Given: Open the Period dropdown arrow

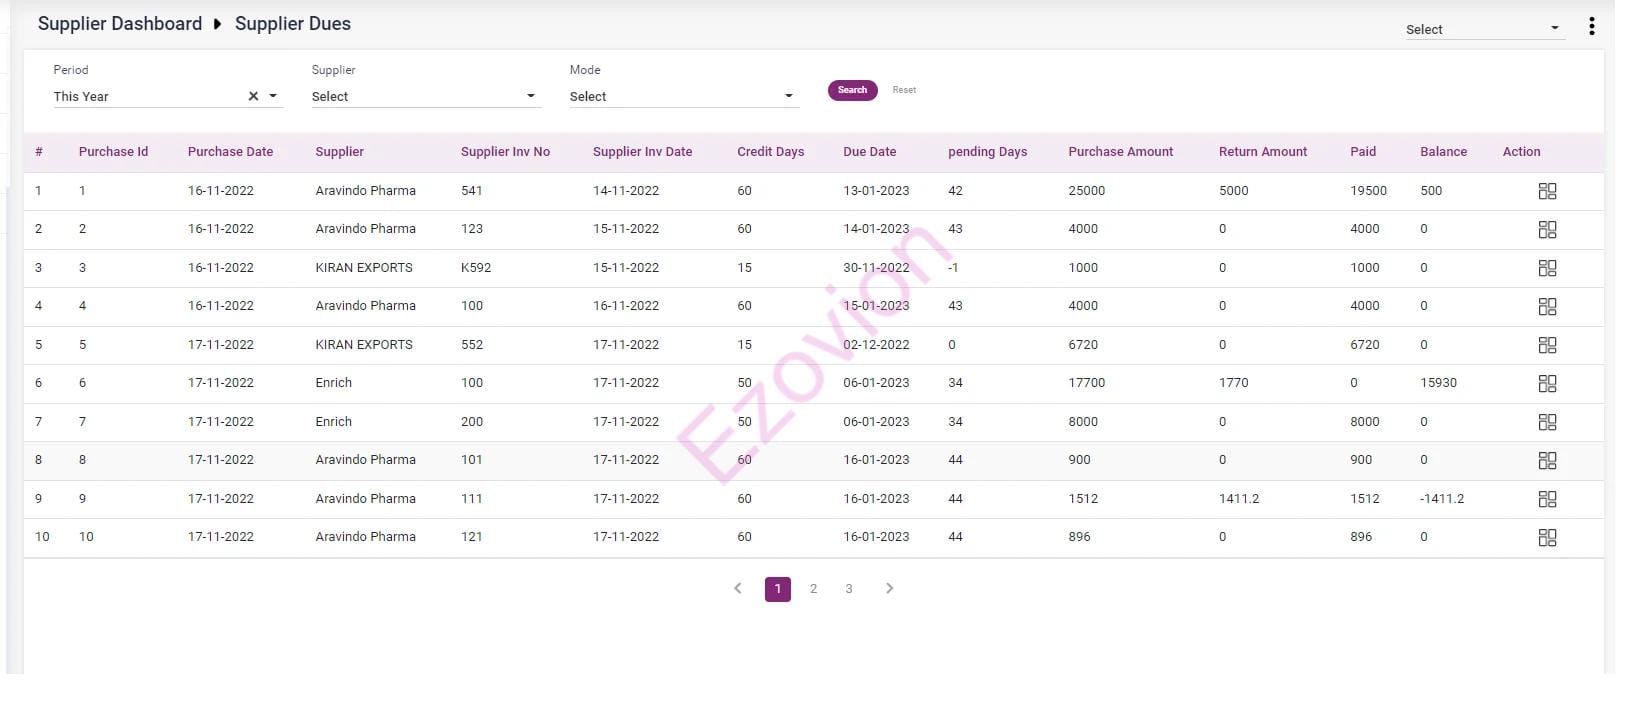Looking at the screenshot, I should click(273, 96).
